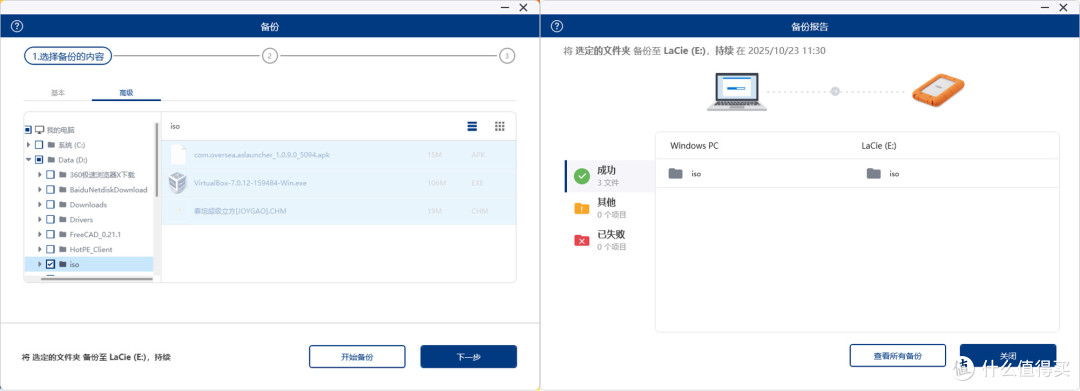Click the Drivers folder icon in tree
Image resolution: width=1080 pixels, height=391 pixels.
coord(63,220)
